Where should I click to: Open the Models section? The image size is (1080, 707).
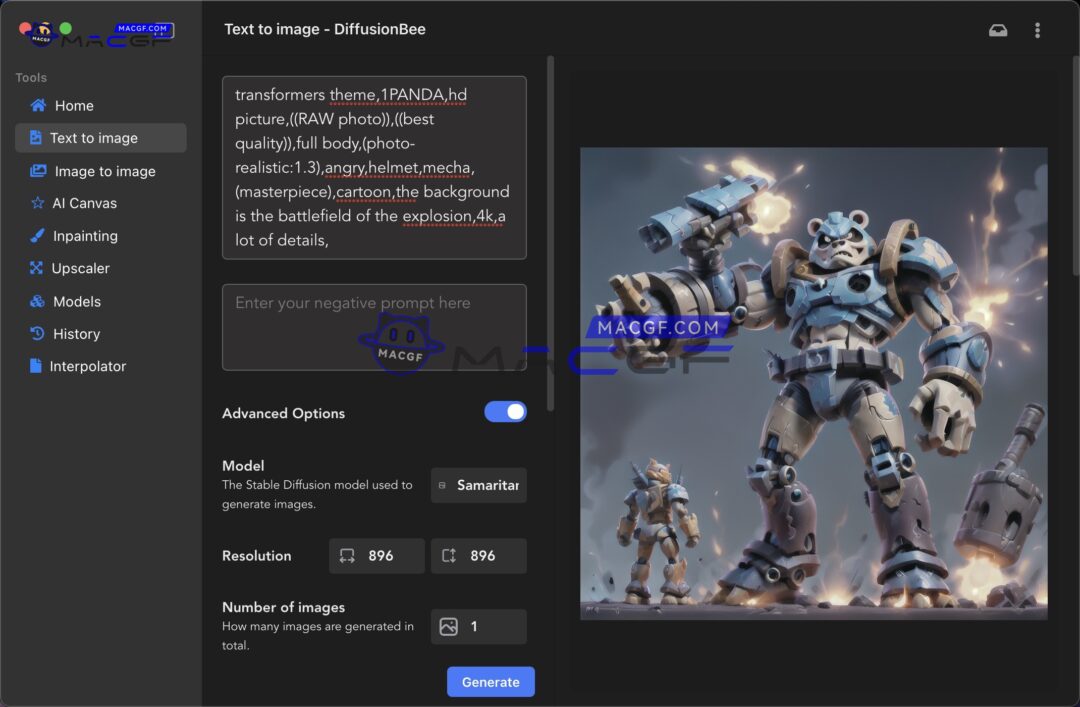(75, 301)
